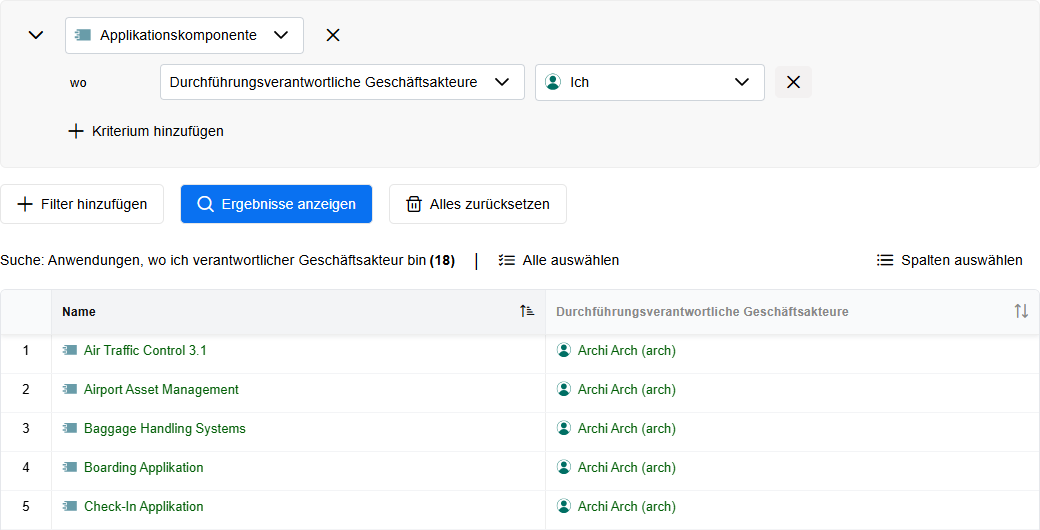Open the Durchführungsverantwortliche Geschäftsakteure criterion dropdown
The width and height of the screenshot is (1040, 530).
342,82
